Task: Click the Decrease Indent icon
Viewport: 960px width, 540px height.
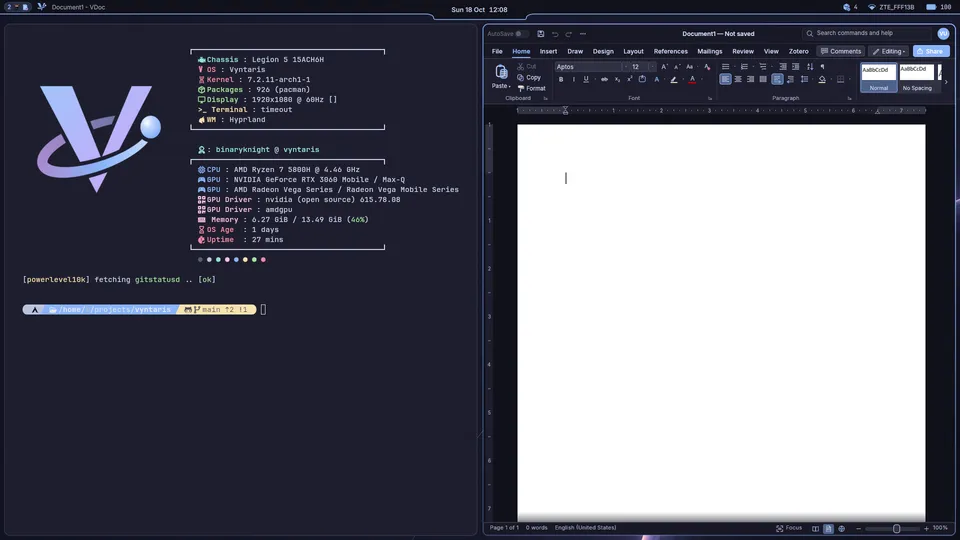Action: coord(783,67)
